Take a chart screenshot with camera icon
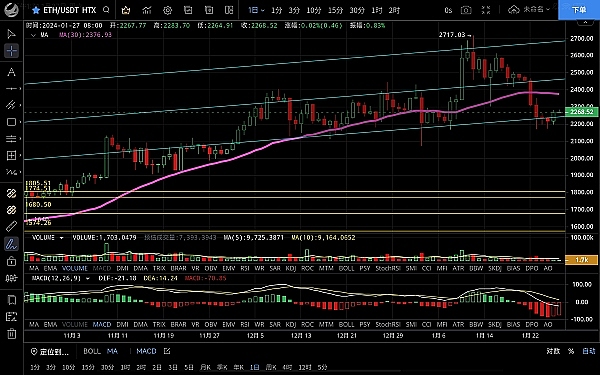The image size is (600, 375). (466, 10)
